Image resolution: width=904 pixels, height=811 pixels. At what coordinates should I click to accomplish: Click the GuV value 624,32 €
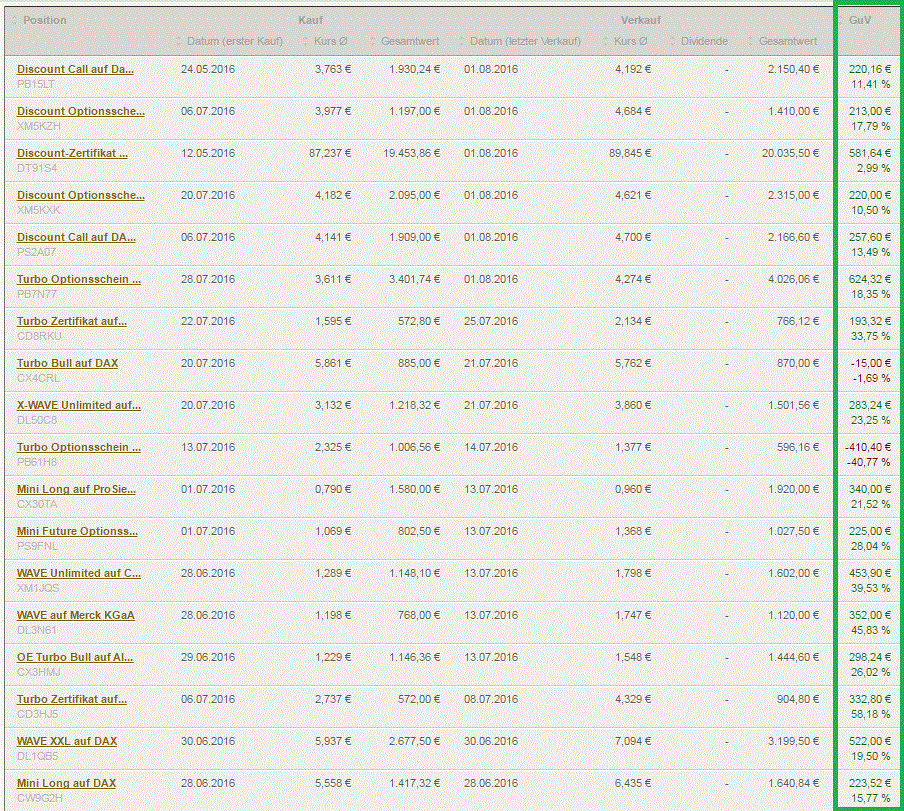click(869, 280)
